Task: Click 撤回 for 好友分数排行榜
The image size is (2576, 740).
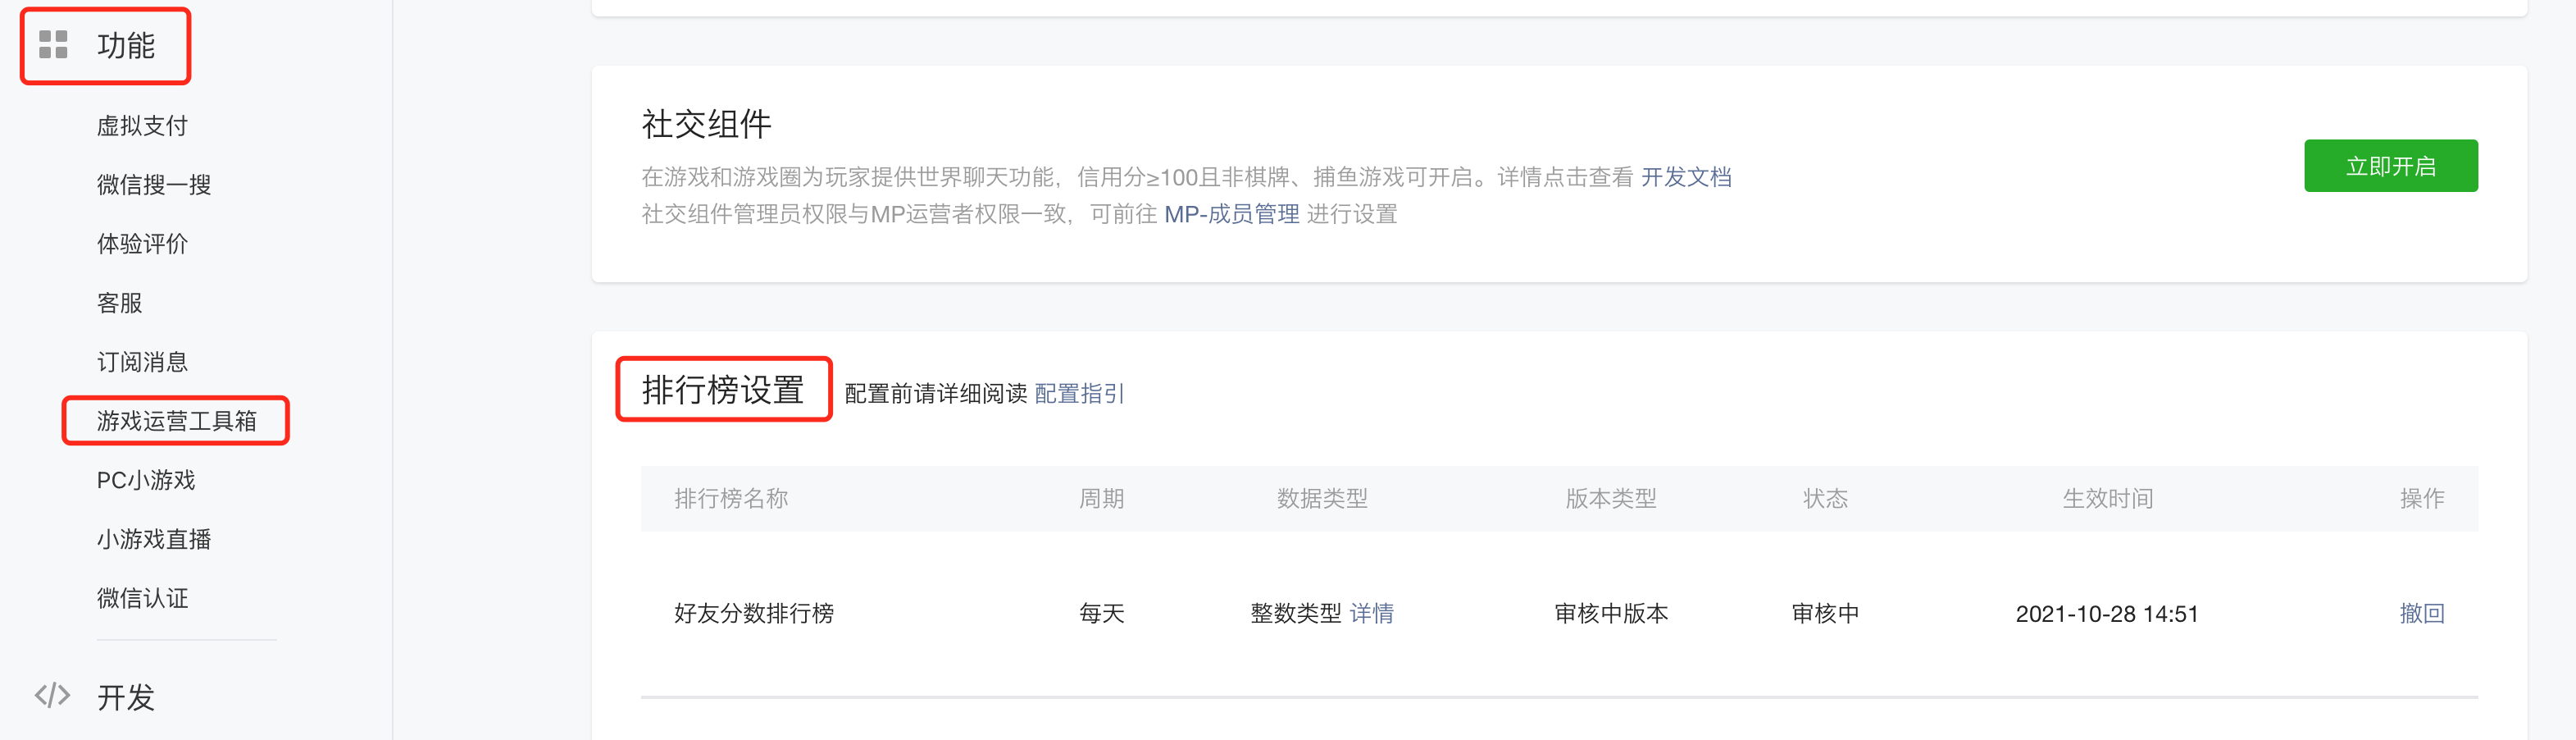Action: 2421,613
